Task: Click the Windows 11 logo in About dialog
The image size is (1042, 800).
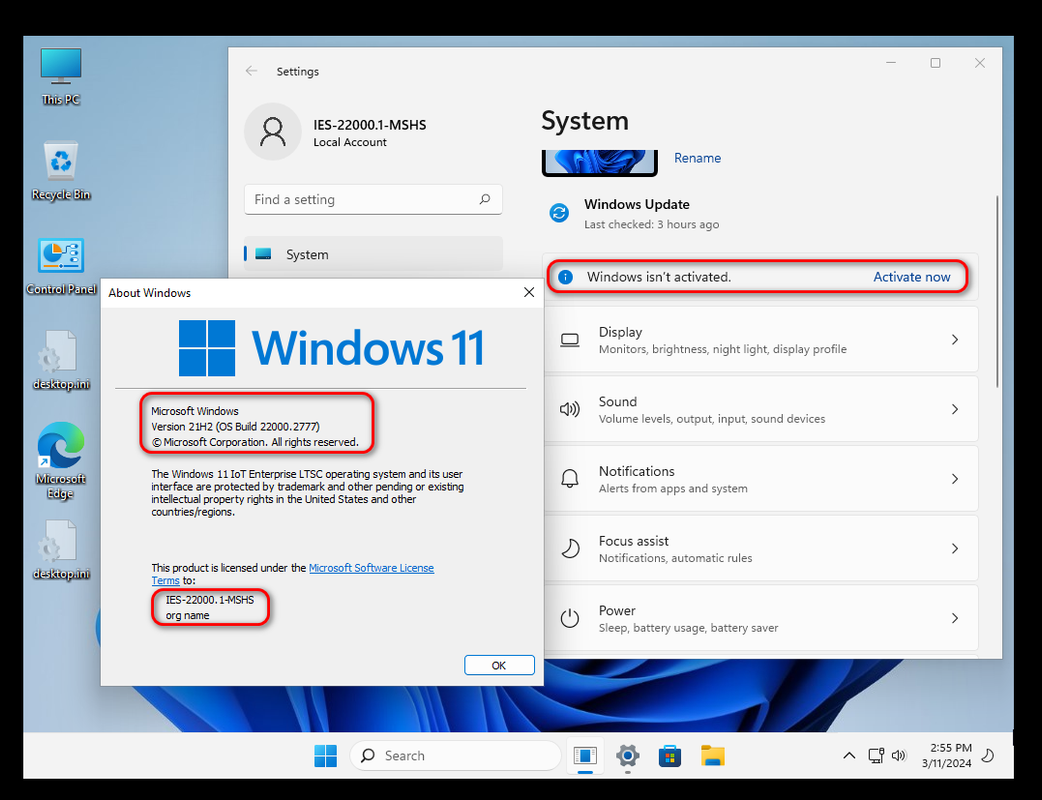Action: pyautogui.click(x=331, y=348)
